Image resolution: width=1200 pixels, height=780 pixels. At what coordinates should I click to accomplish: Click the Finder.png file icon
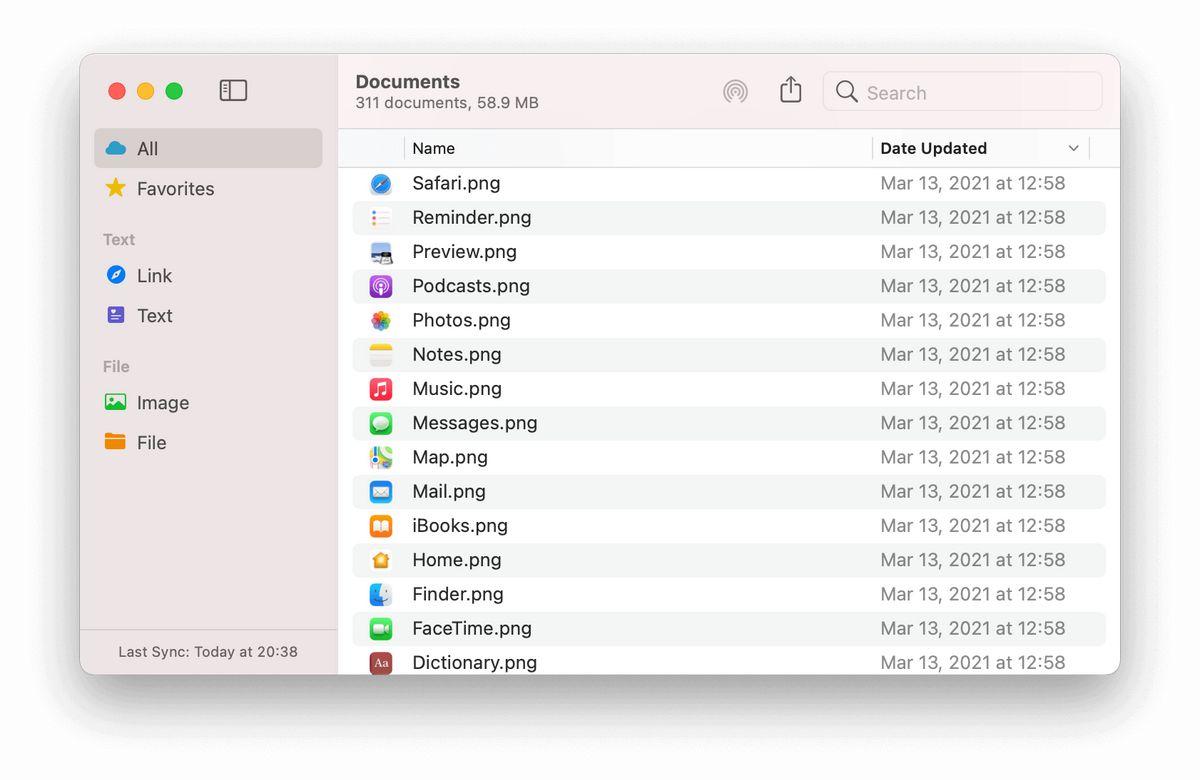click(x=381, y=595)
